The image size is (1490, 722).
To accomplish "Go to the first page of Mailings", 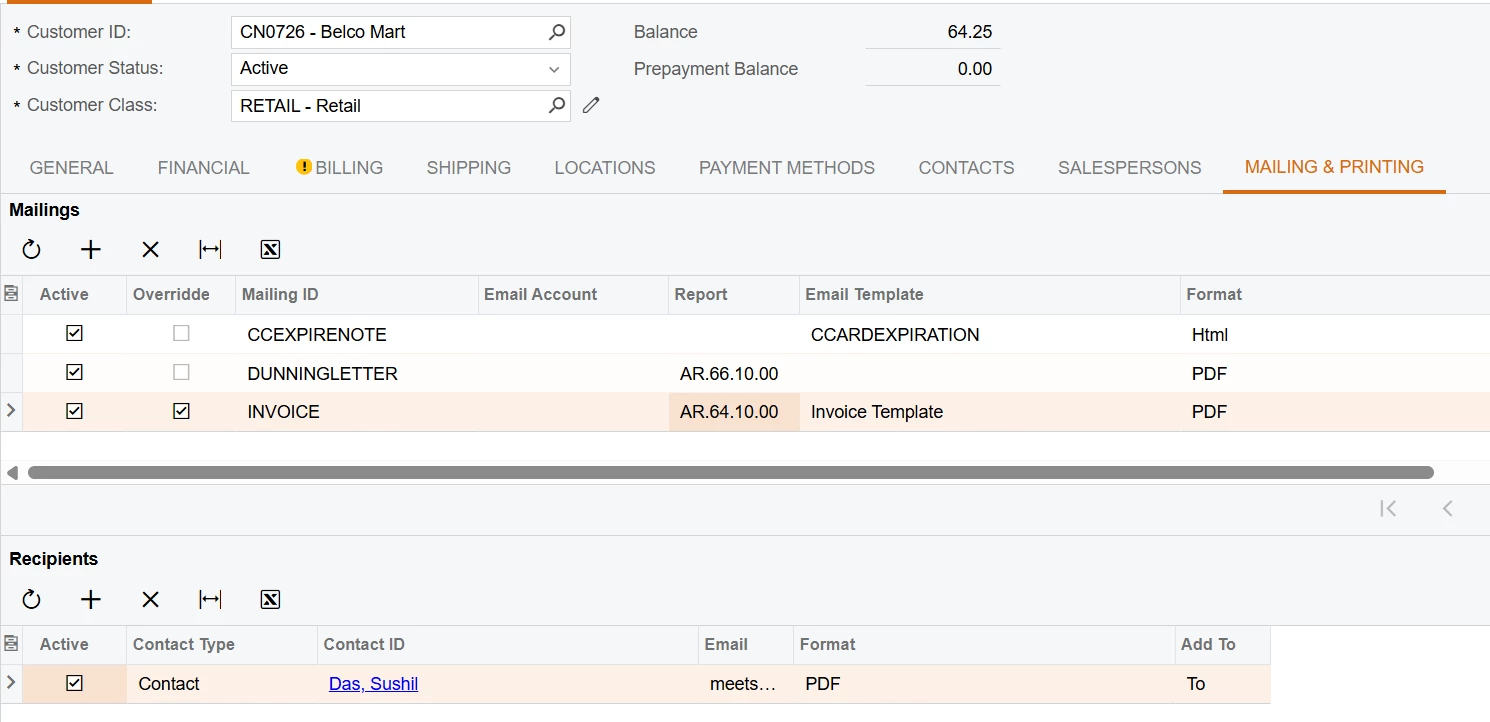I will (1388, 509).
